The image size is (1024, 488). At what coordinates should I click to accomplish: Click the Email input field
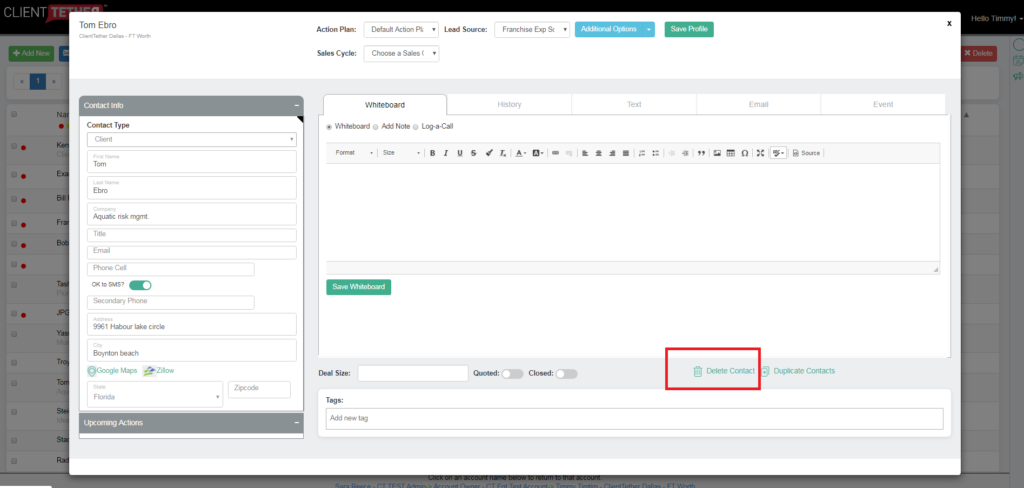tap(191, 252)
